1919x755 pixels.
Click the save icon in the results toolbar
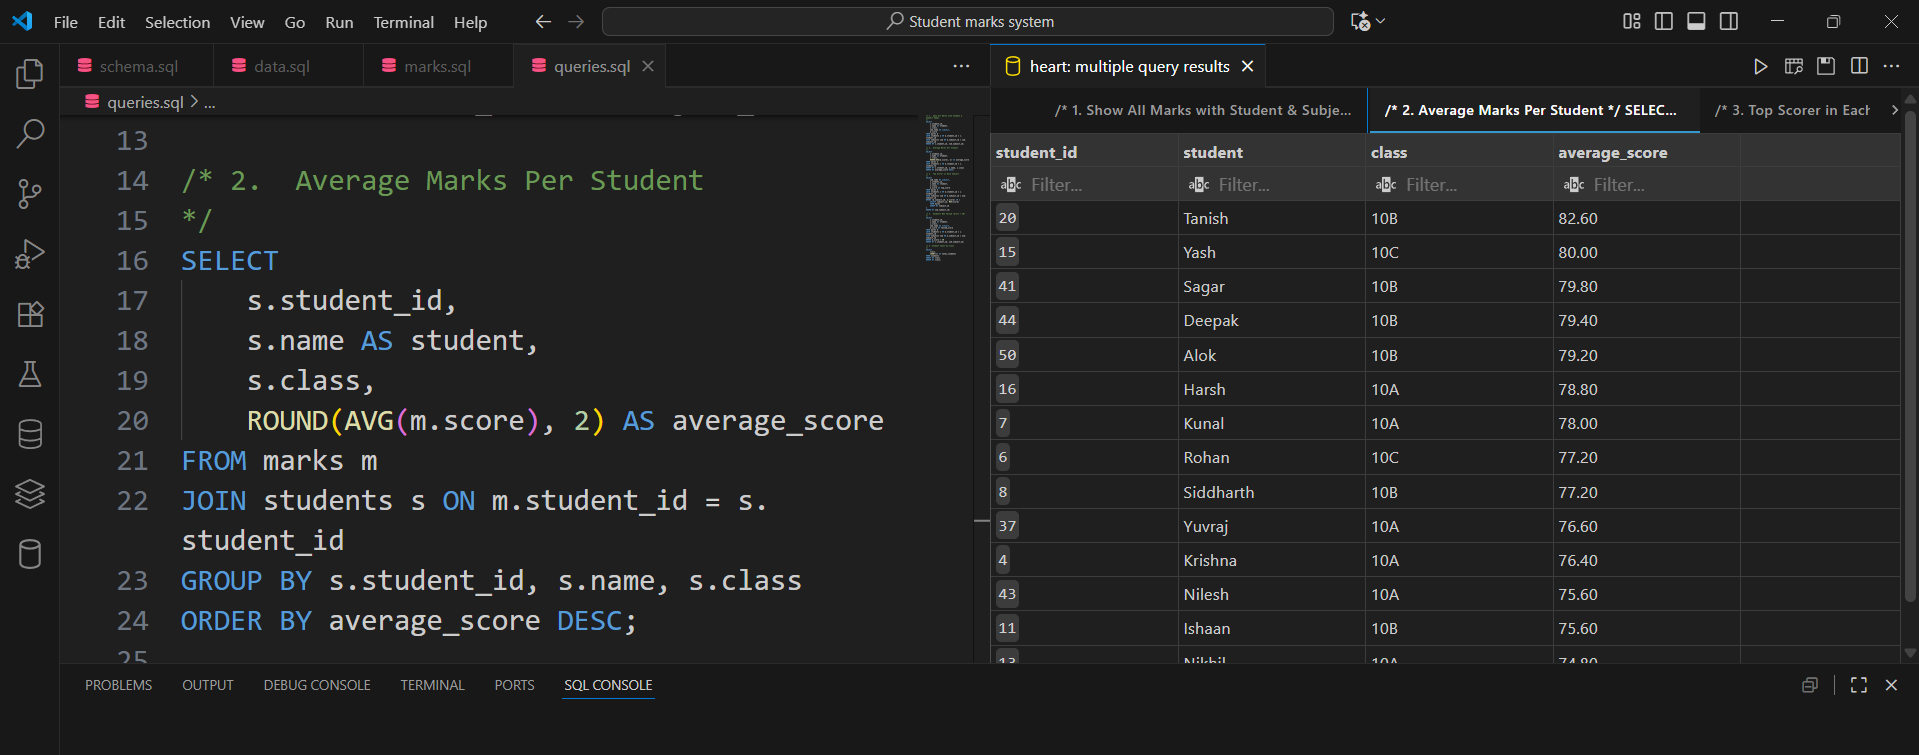coord(1826,66)
